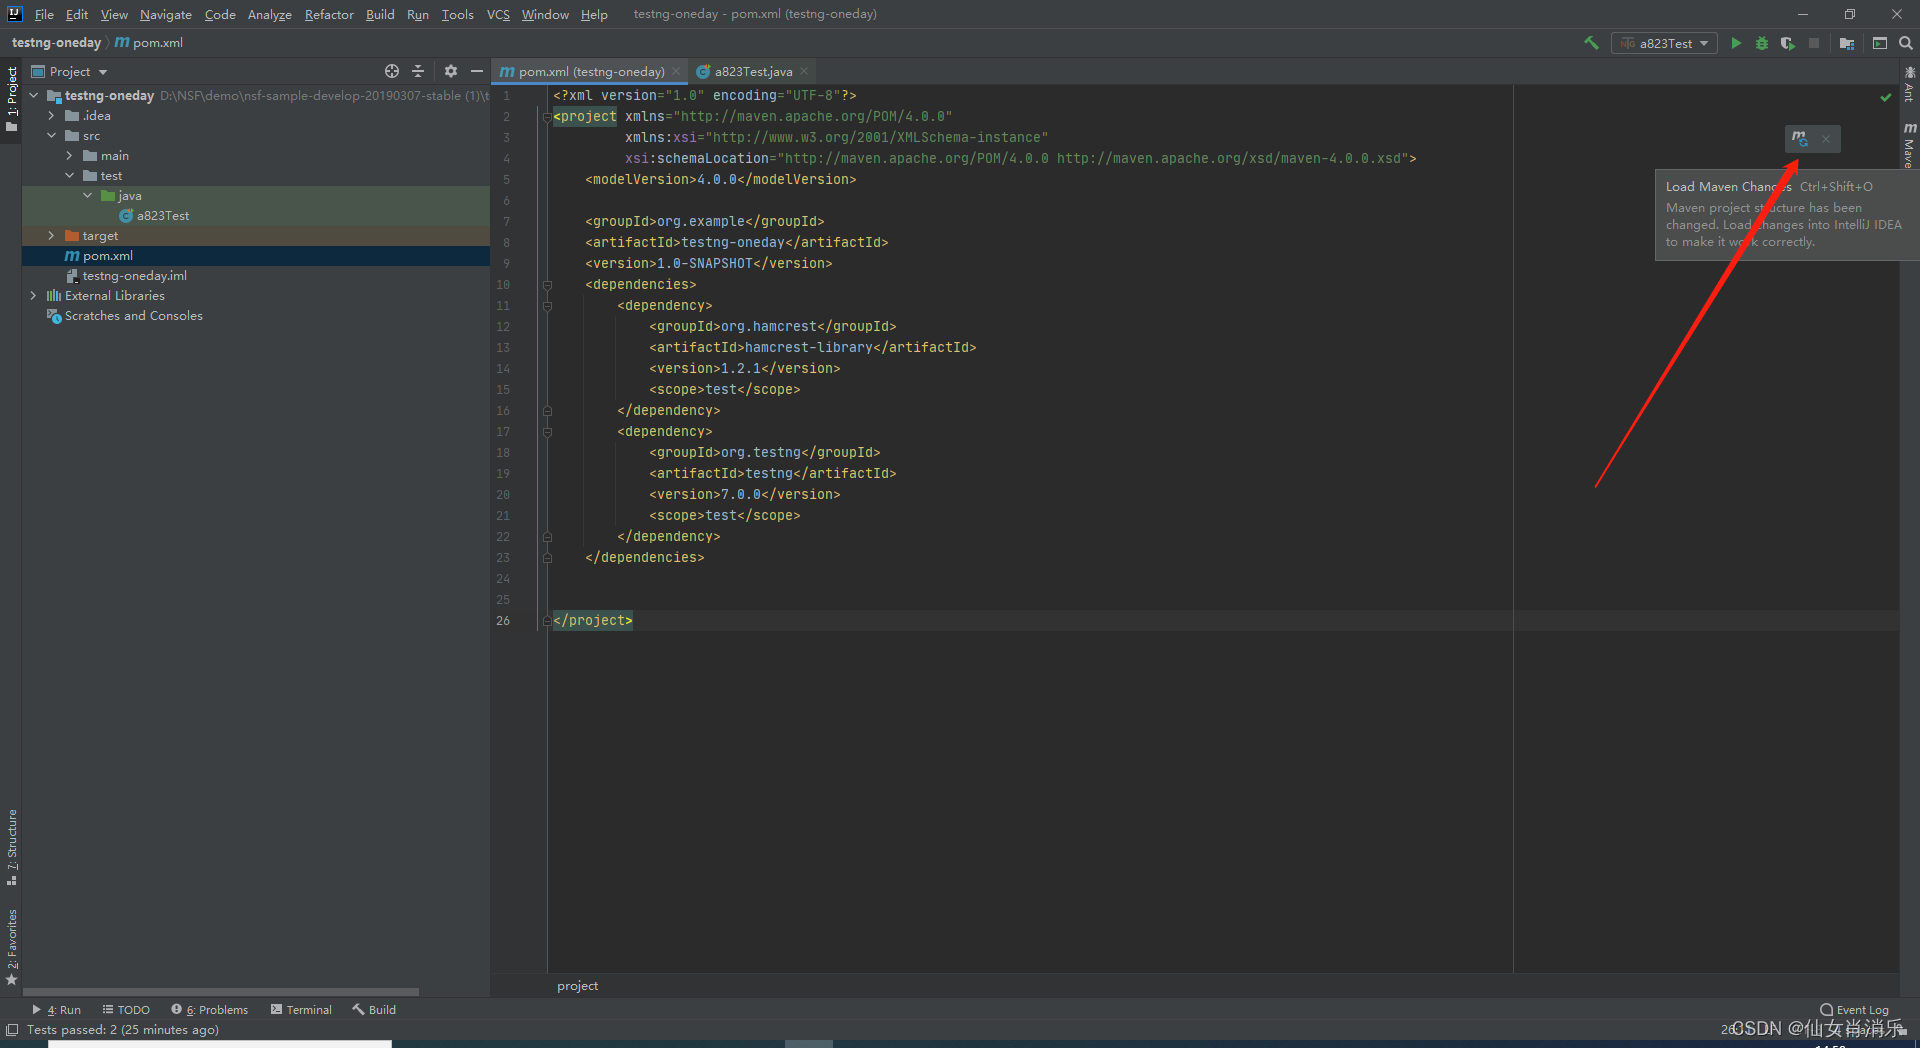1920x1048 pixels.
Task: Click the Build Project hammer icon
Action: 1591,43
